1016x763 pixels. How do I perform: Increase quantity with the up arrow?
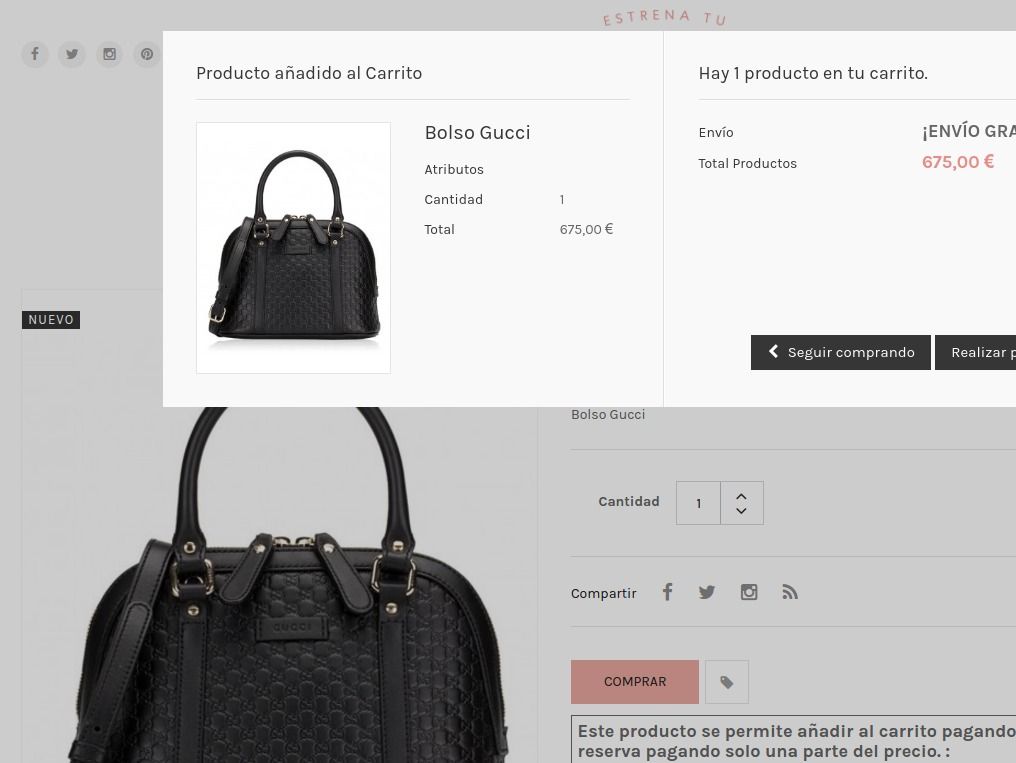pos(741,497)
